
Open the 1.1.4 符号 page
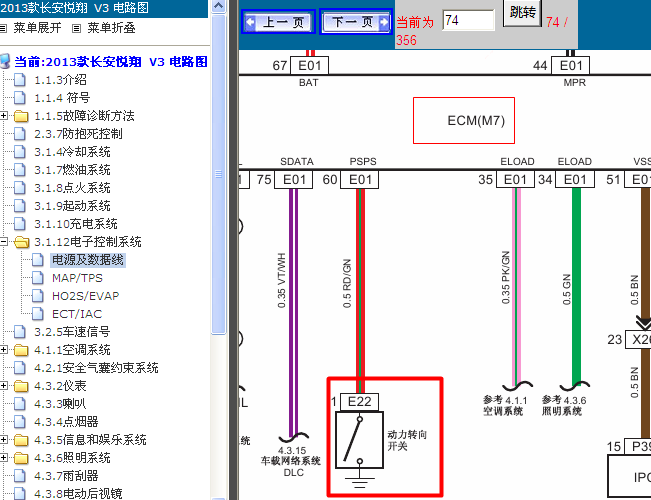[x=62, y=98]
